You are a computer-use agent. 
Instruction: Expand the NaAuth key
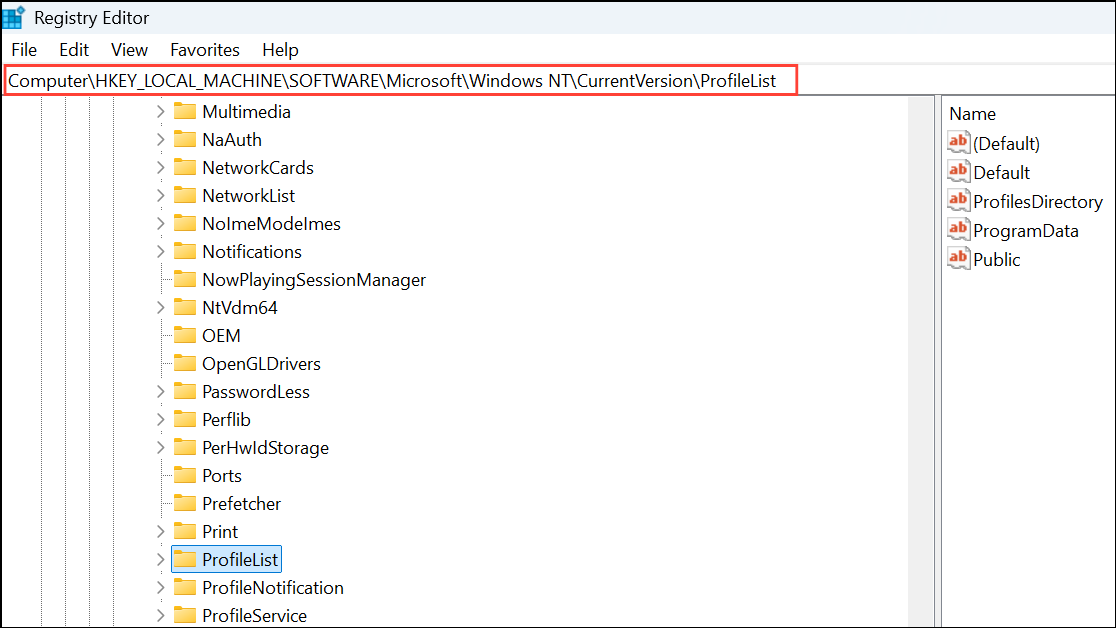pos(161,140)
